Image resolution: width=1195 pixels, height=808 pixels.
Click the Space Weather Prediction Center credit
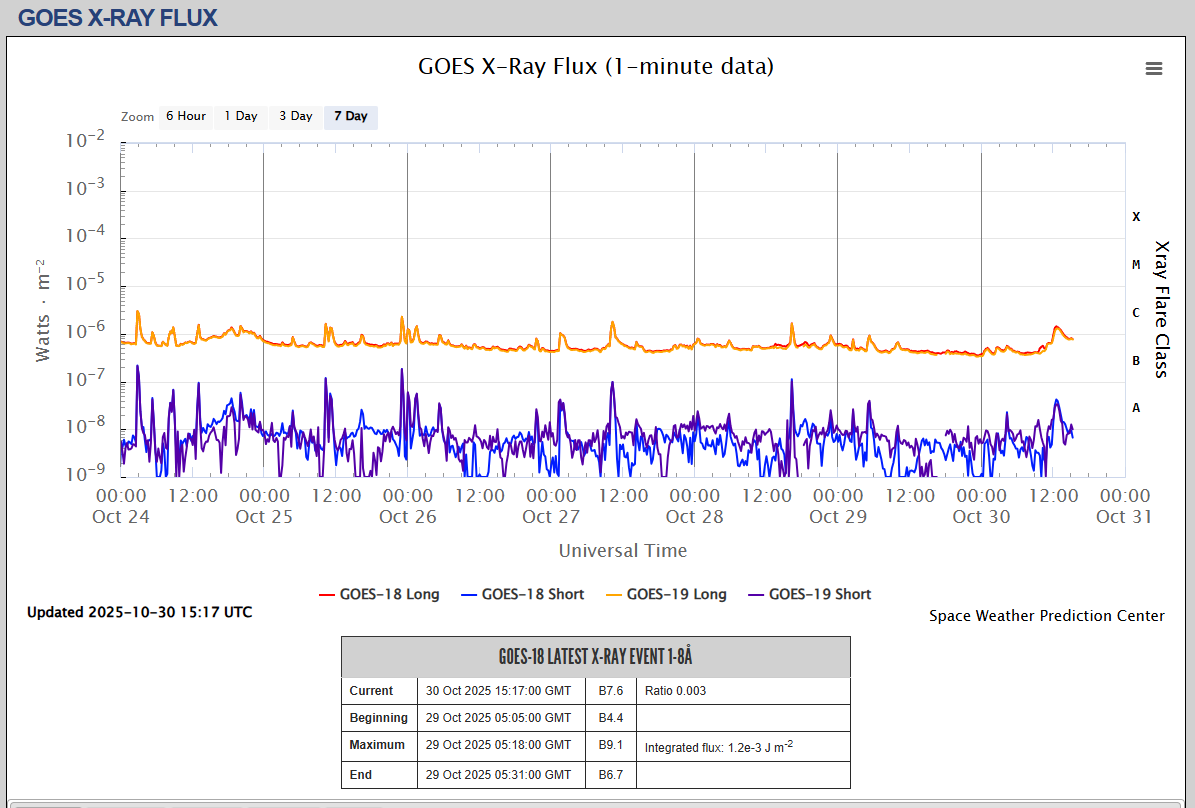tap(1046, 616)
